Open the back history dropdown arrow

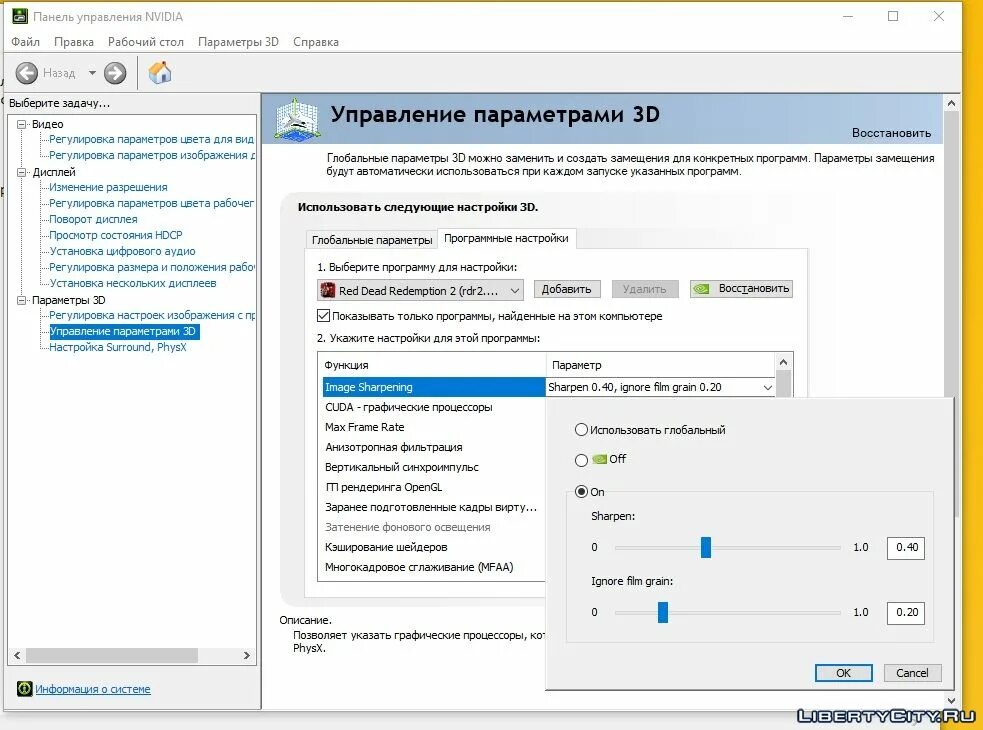92,73
